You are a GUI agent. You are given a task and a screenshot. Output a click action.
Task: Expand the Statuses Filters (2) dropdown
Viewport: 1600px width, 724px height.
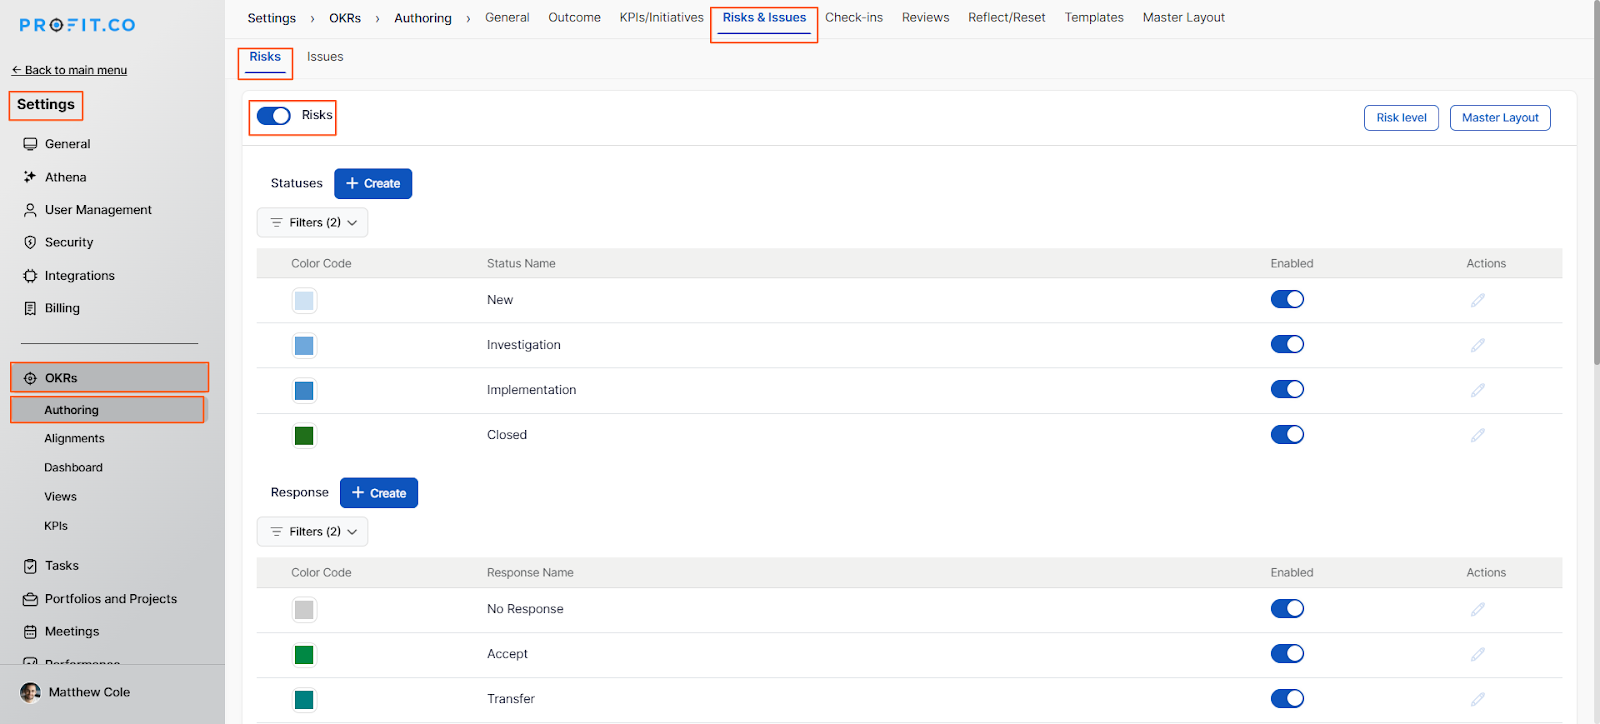pos(312,223)
